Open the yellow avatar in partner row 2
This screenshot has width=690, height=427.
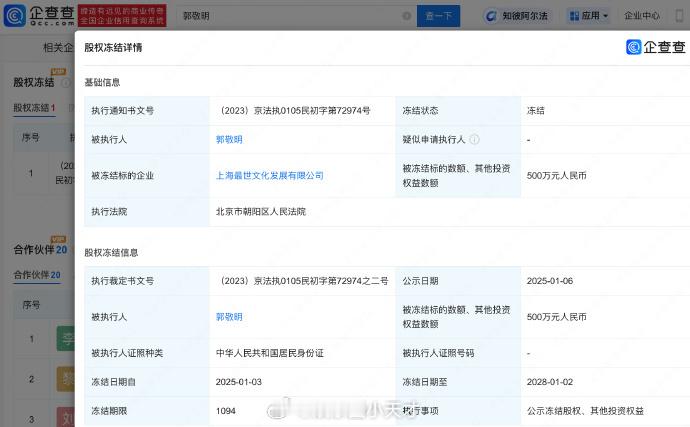[66, 379]
